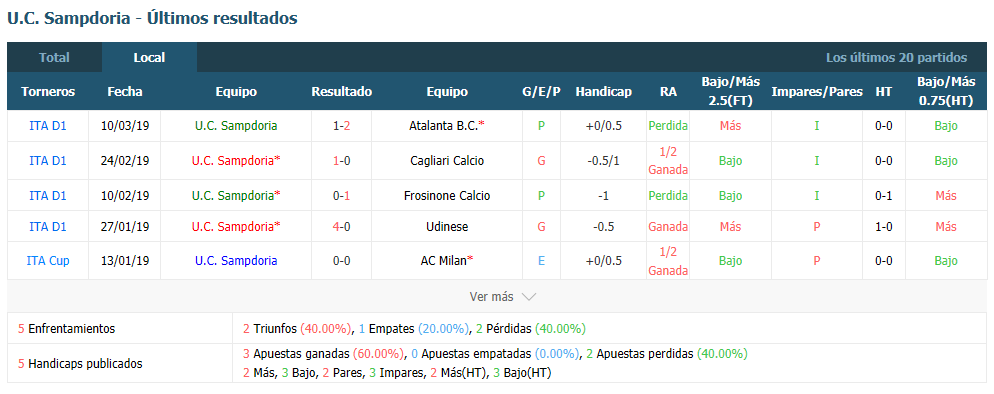Switch to the Total tab

55,57
